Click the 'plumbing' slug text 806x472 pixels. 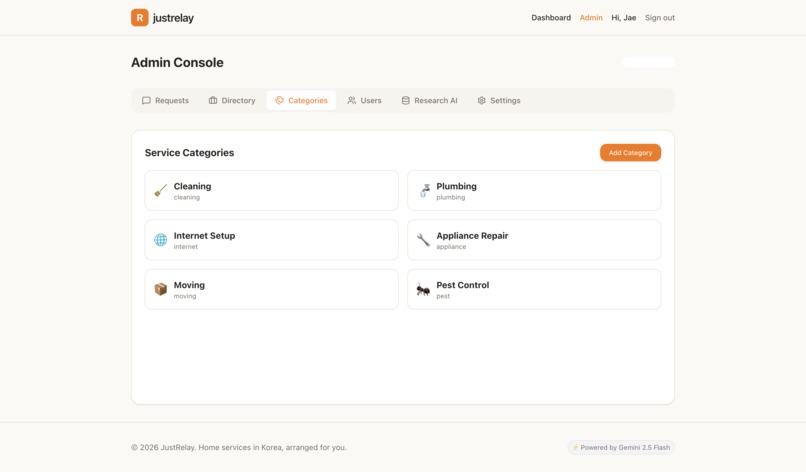coord(451,197)
